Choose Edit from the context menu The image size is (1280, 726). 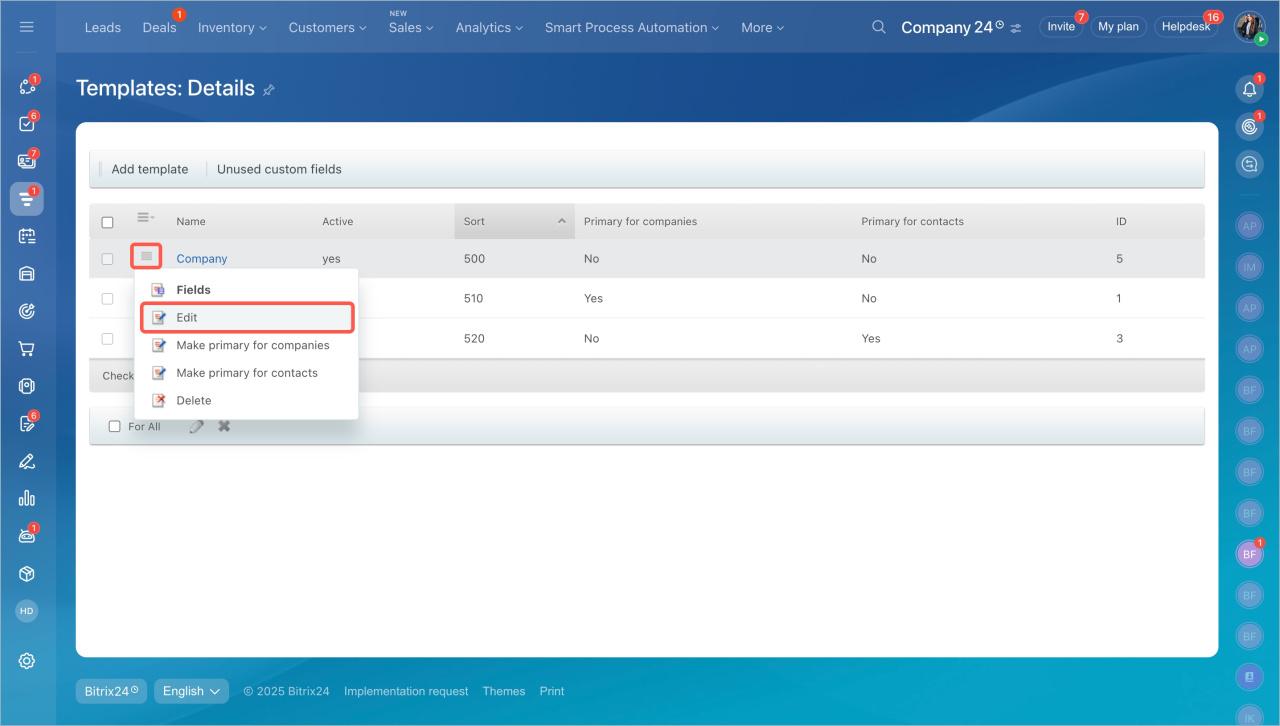[x=246, y=317]
